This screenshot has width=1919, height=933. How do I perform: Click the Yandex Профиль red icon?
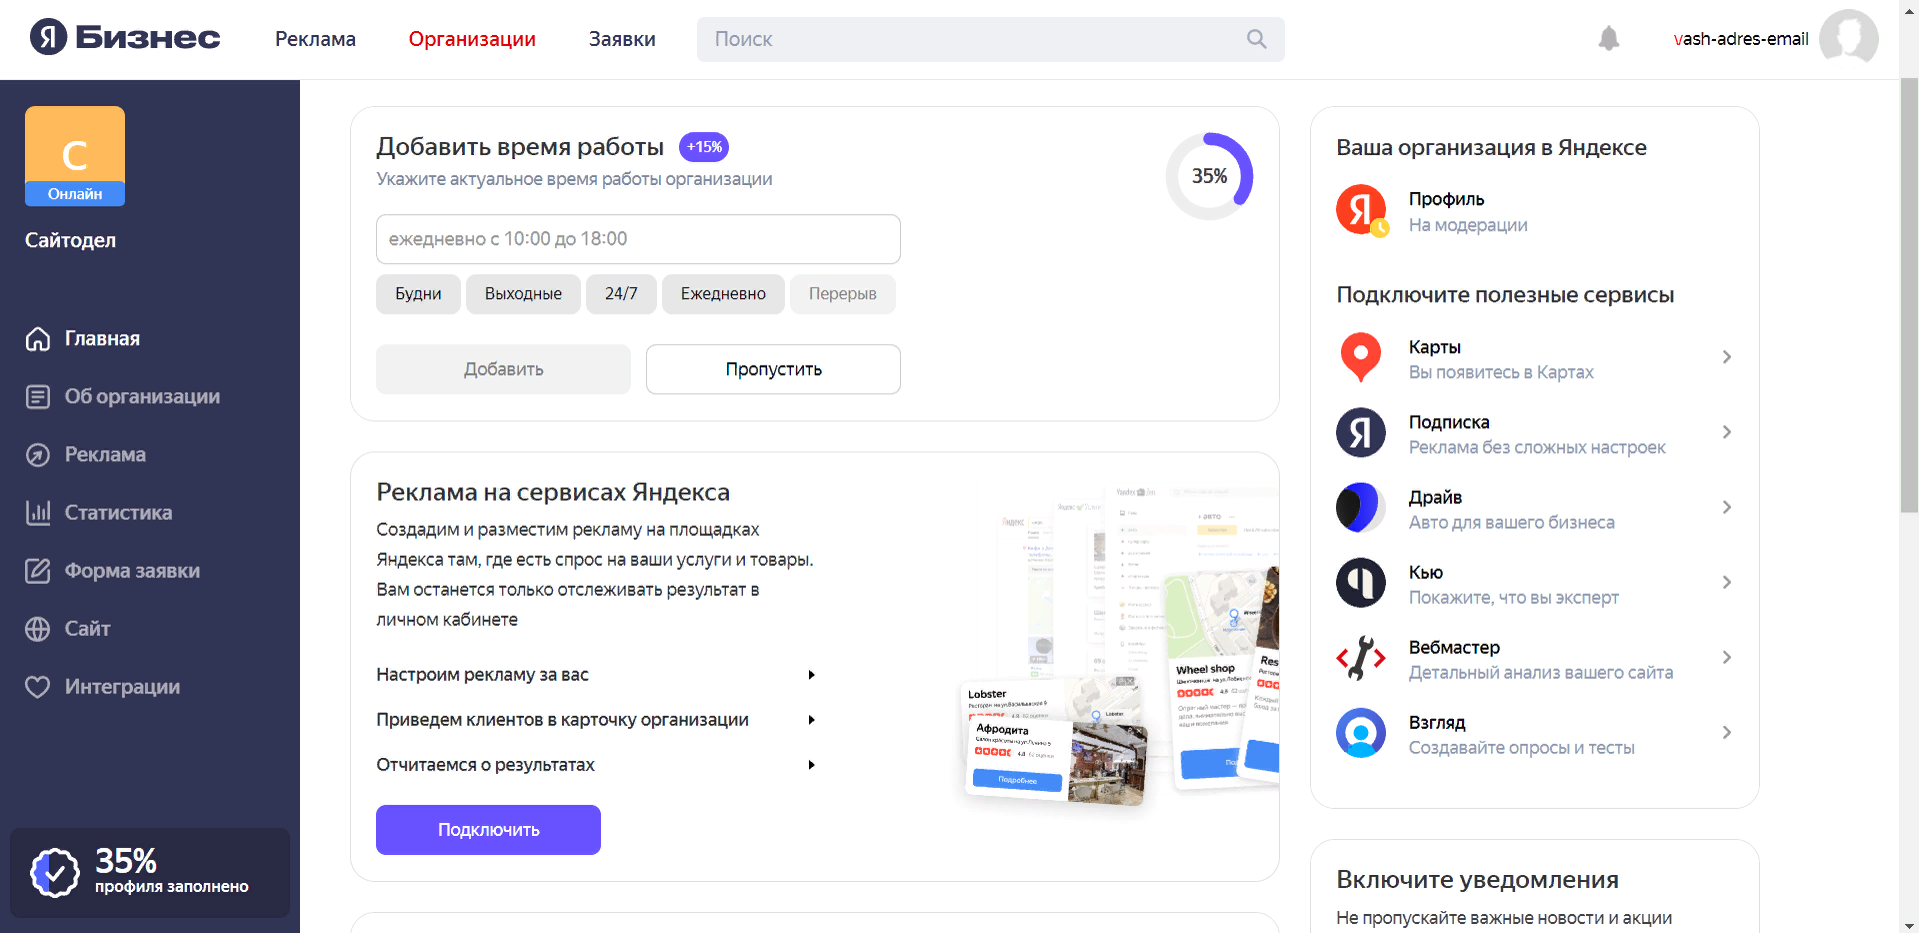tap(1361, 210)
